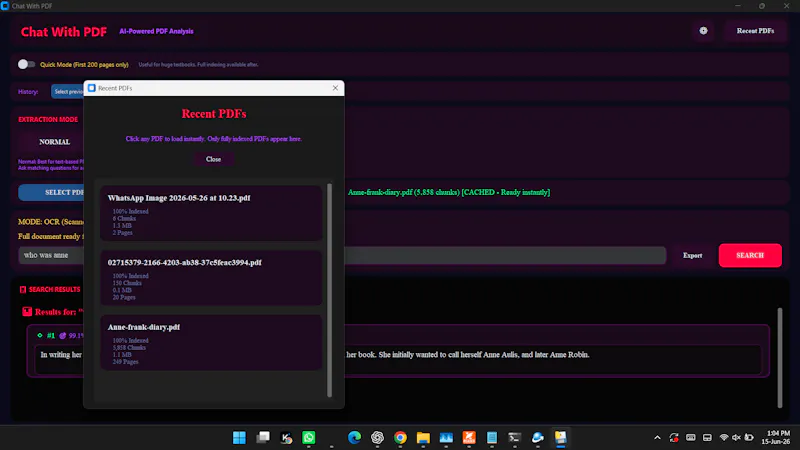
Task: Click the theme circle icon beside Recent PDFs
Action: pyautogui.click(x=703, y=31)
